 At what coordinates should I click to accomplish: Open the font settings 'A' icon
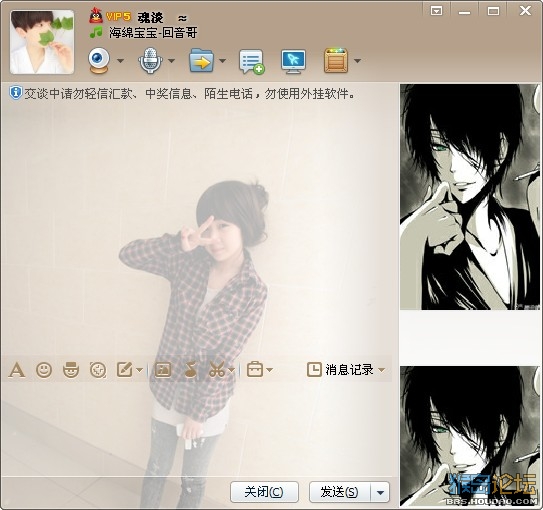(17, 370)
